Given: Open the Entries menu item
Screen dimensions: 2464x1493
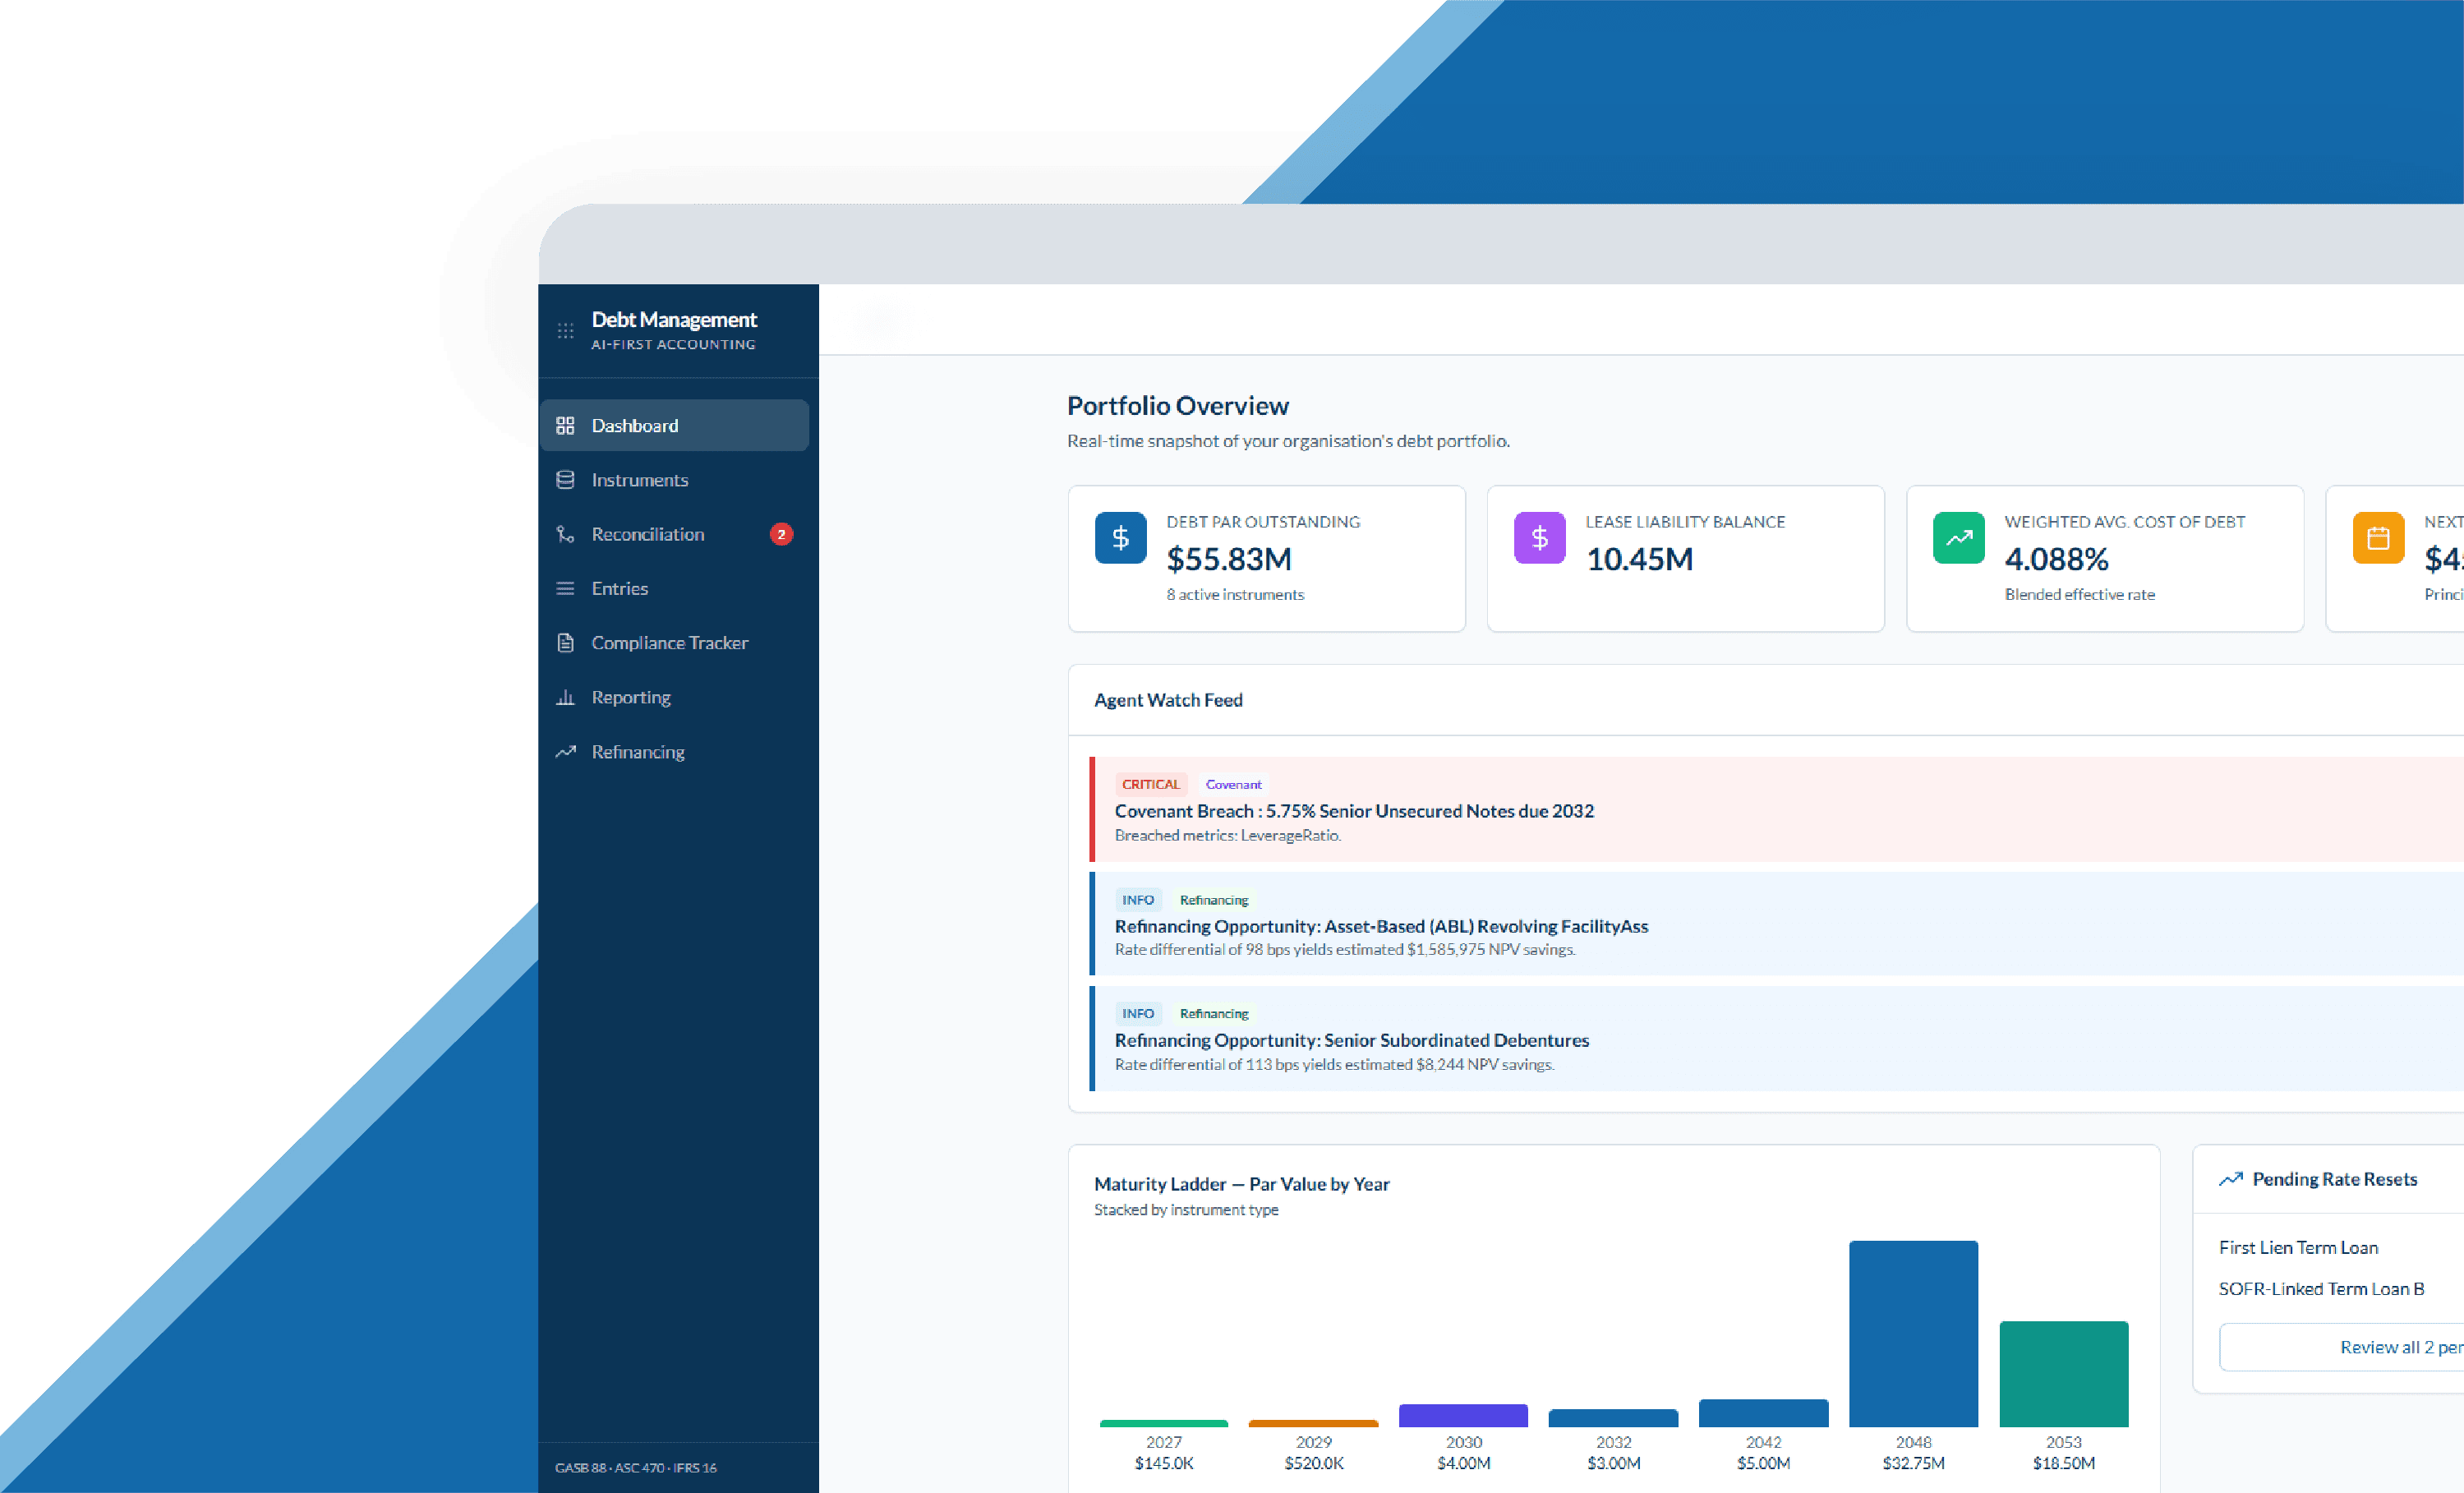Looking at the screenshot, I should [x=674, y=588].
